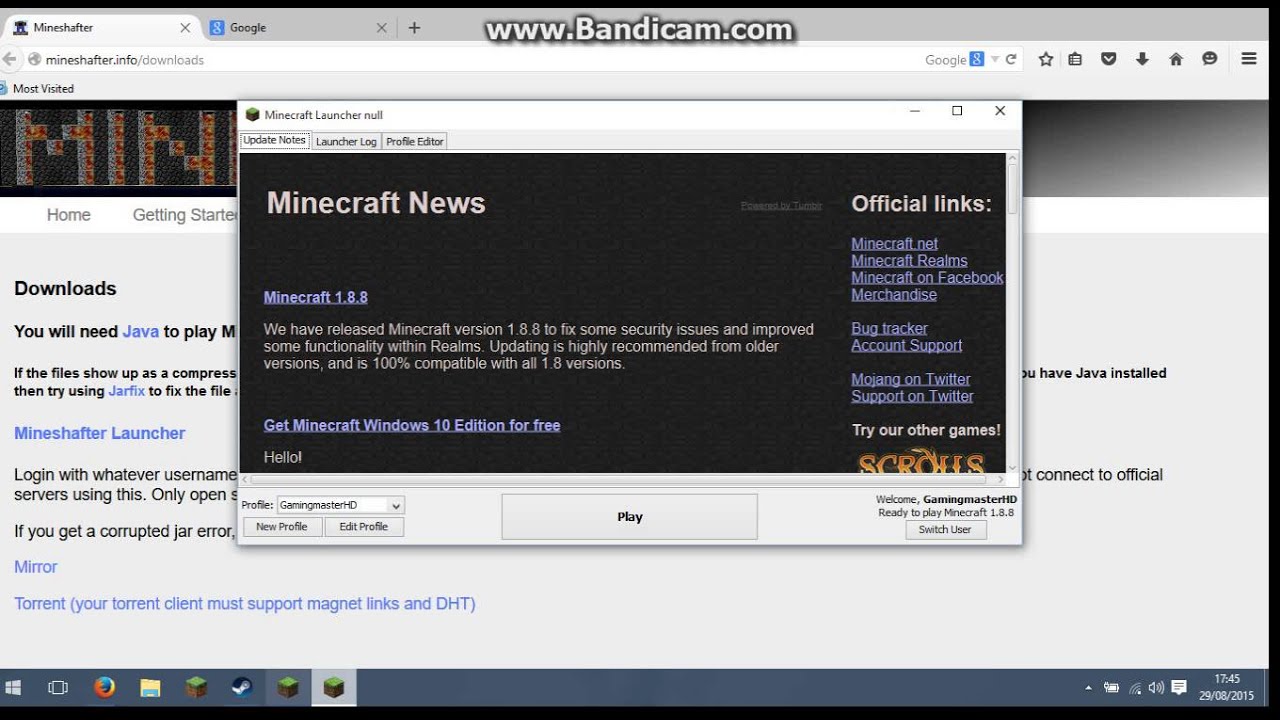Open Firefox Hello smiley icon
This screenshot has height=720, width=1280.
coord(1210,59)
